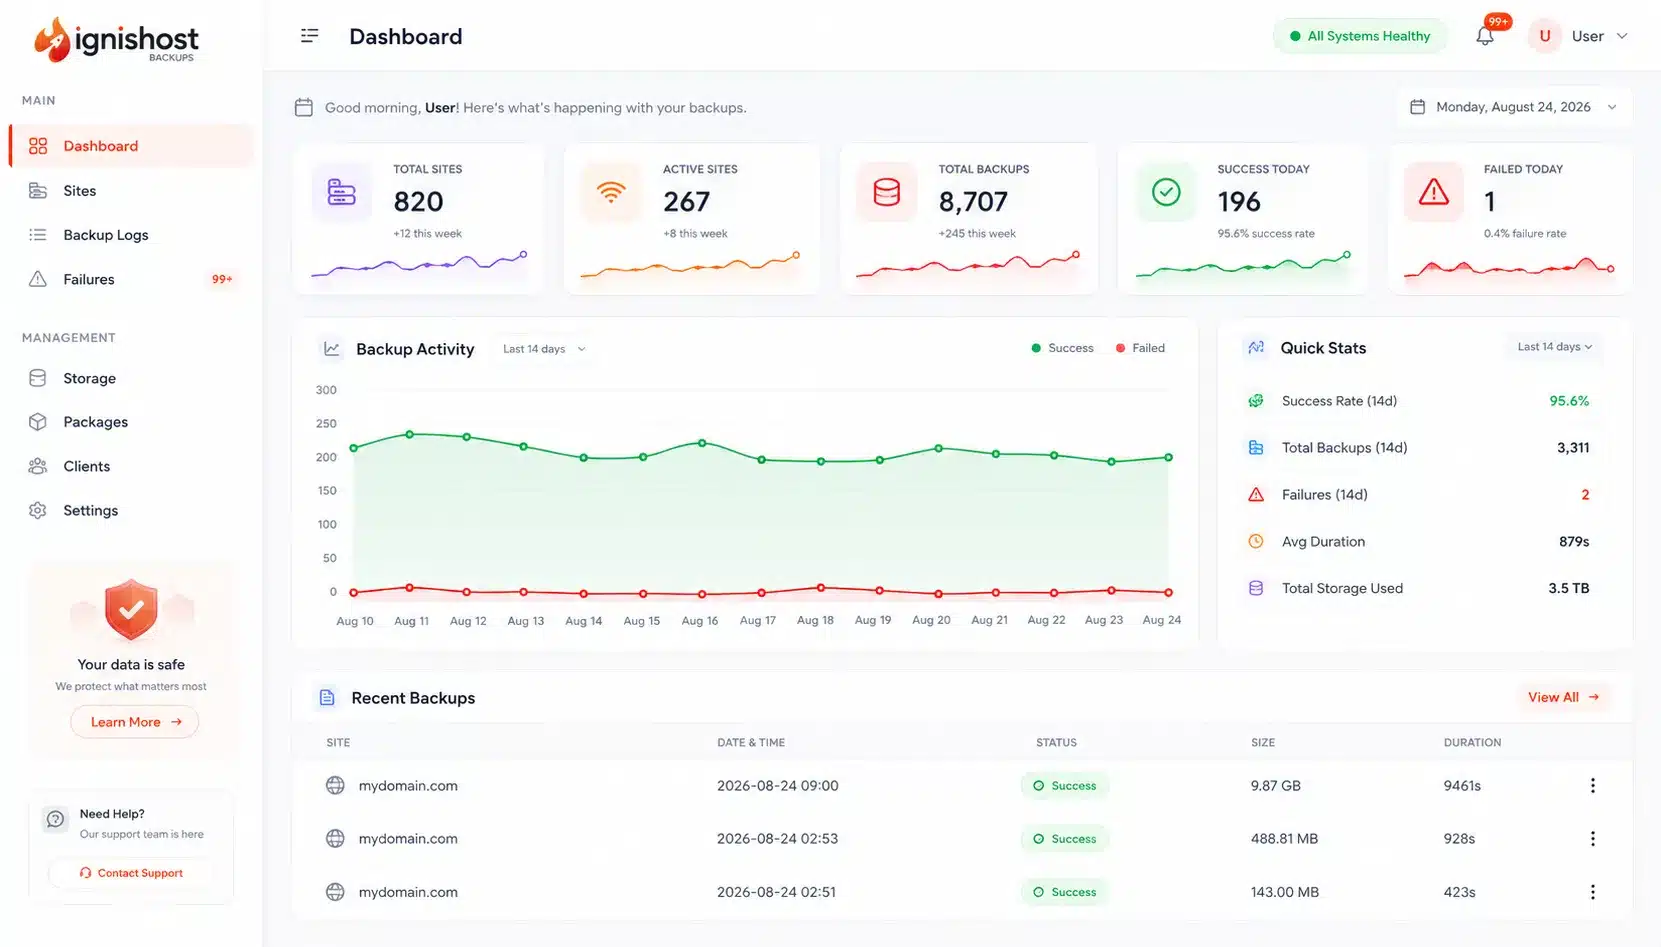
Task: Click the Contact Support button
Action: pyautogui.click(x=131, y=873)
